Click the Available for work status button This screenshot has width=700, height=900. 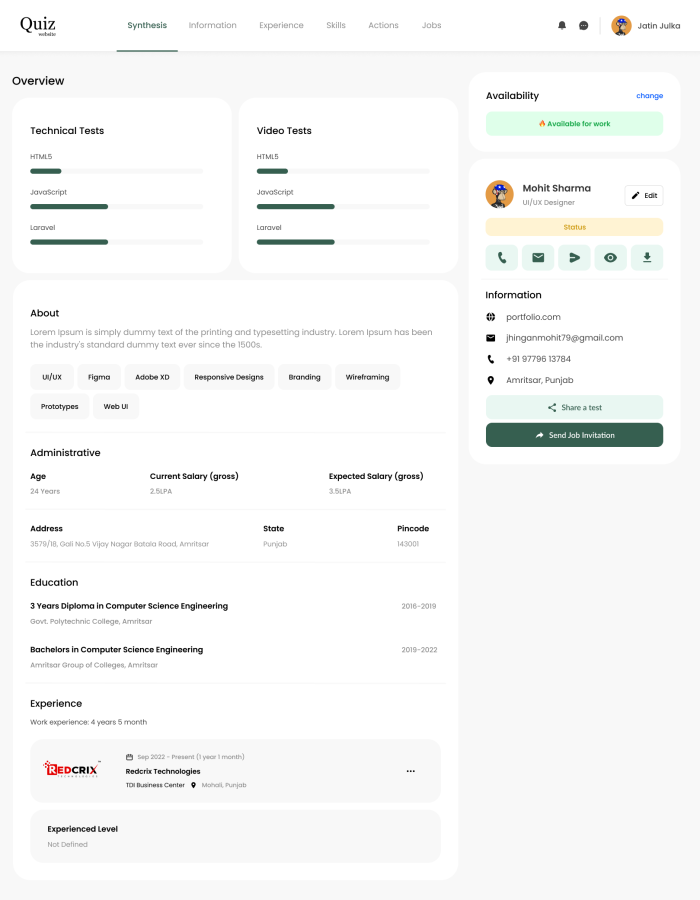point(574,124)
